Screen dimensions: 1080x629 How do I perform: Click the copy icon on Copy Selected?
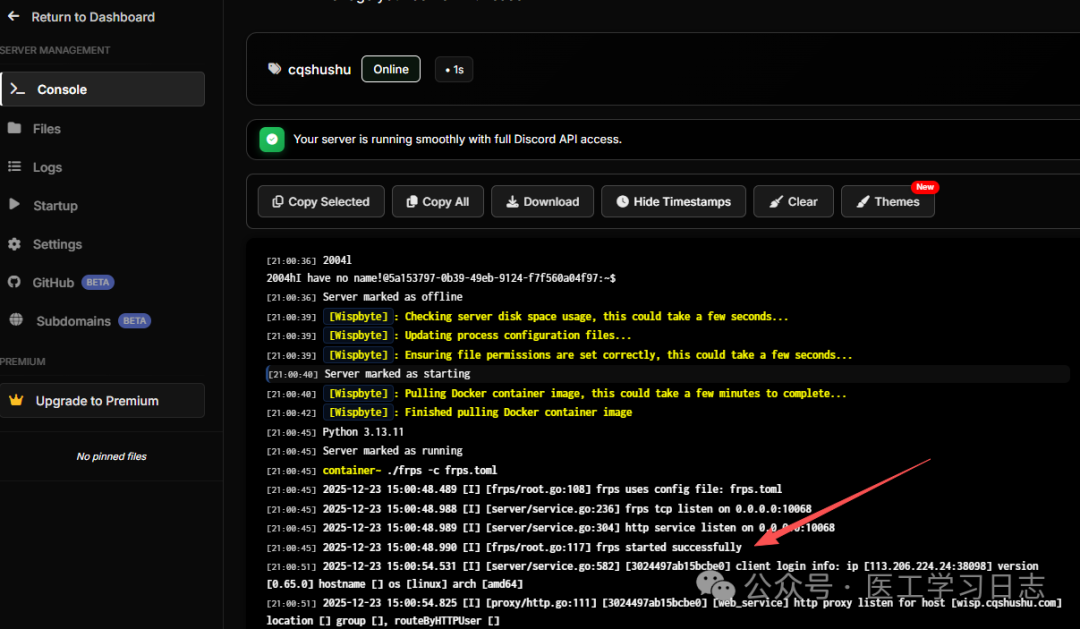coord(278,202)
